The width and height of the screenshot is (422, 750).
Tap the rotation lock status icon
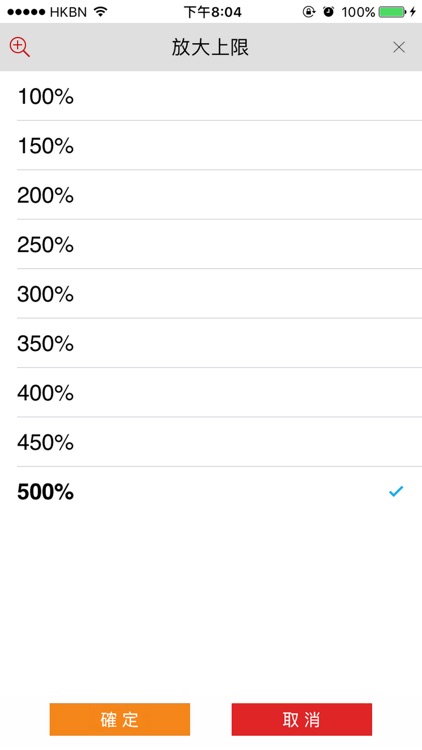pyautogui.click(x=309, y=12)
